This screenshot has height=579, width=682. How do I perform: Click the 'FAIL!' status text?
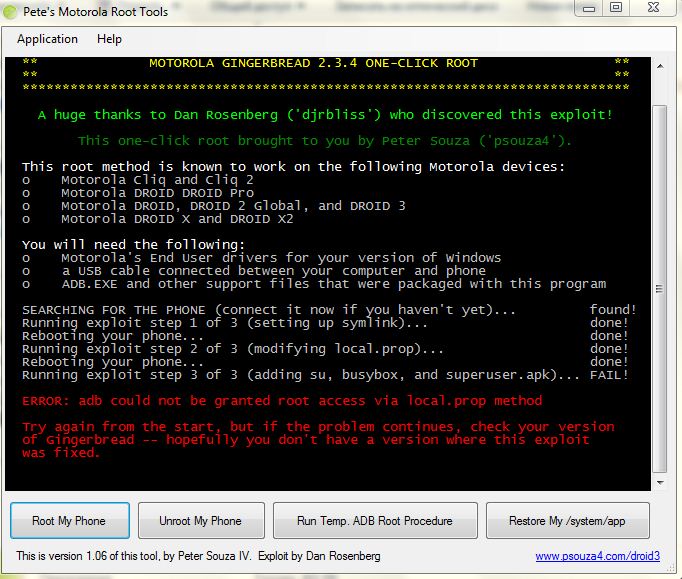point(609,375)
